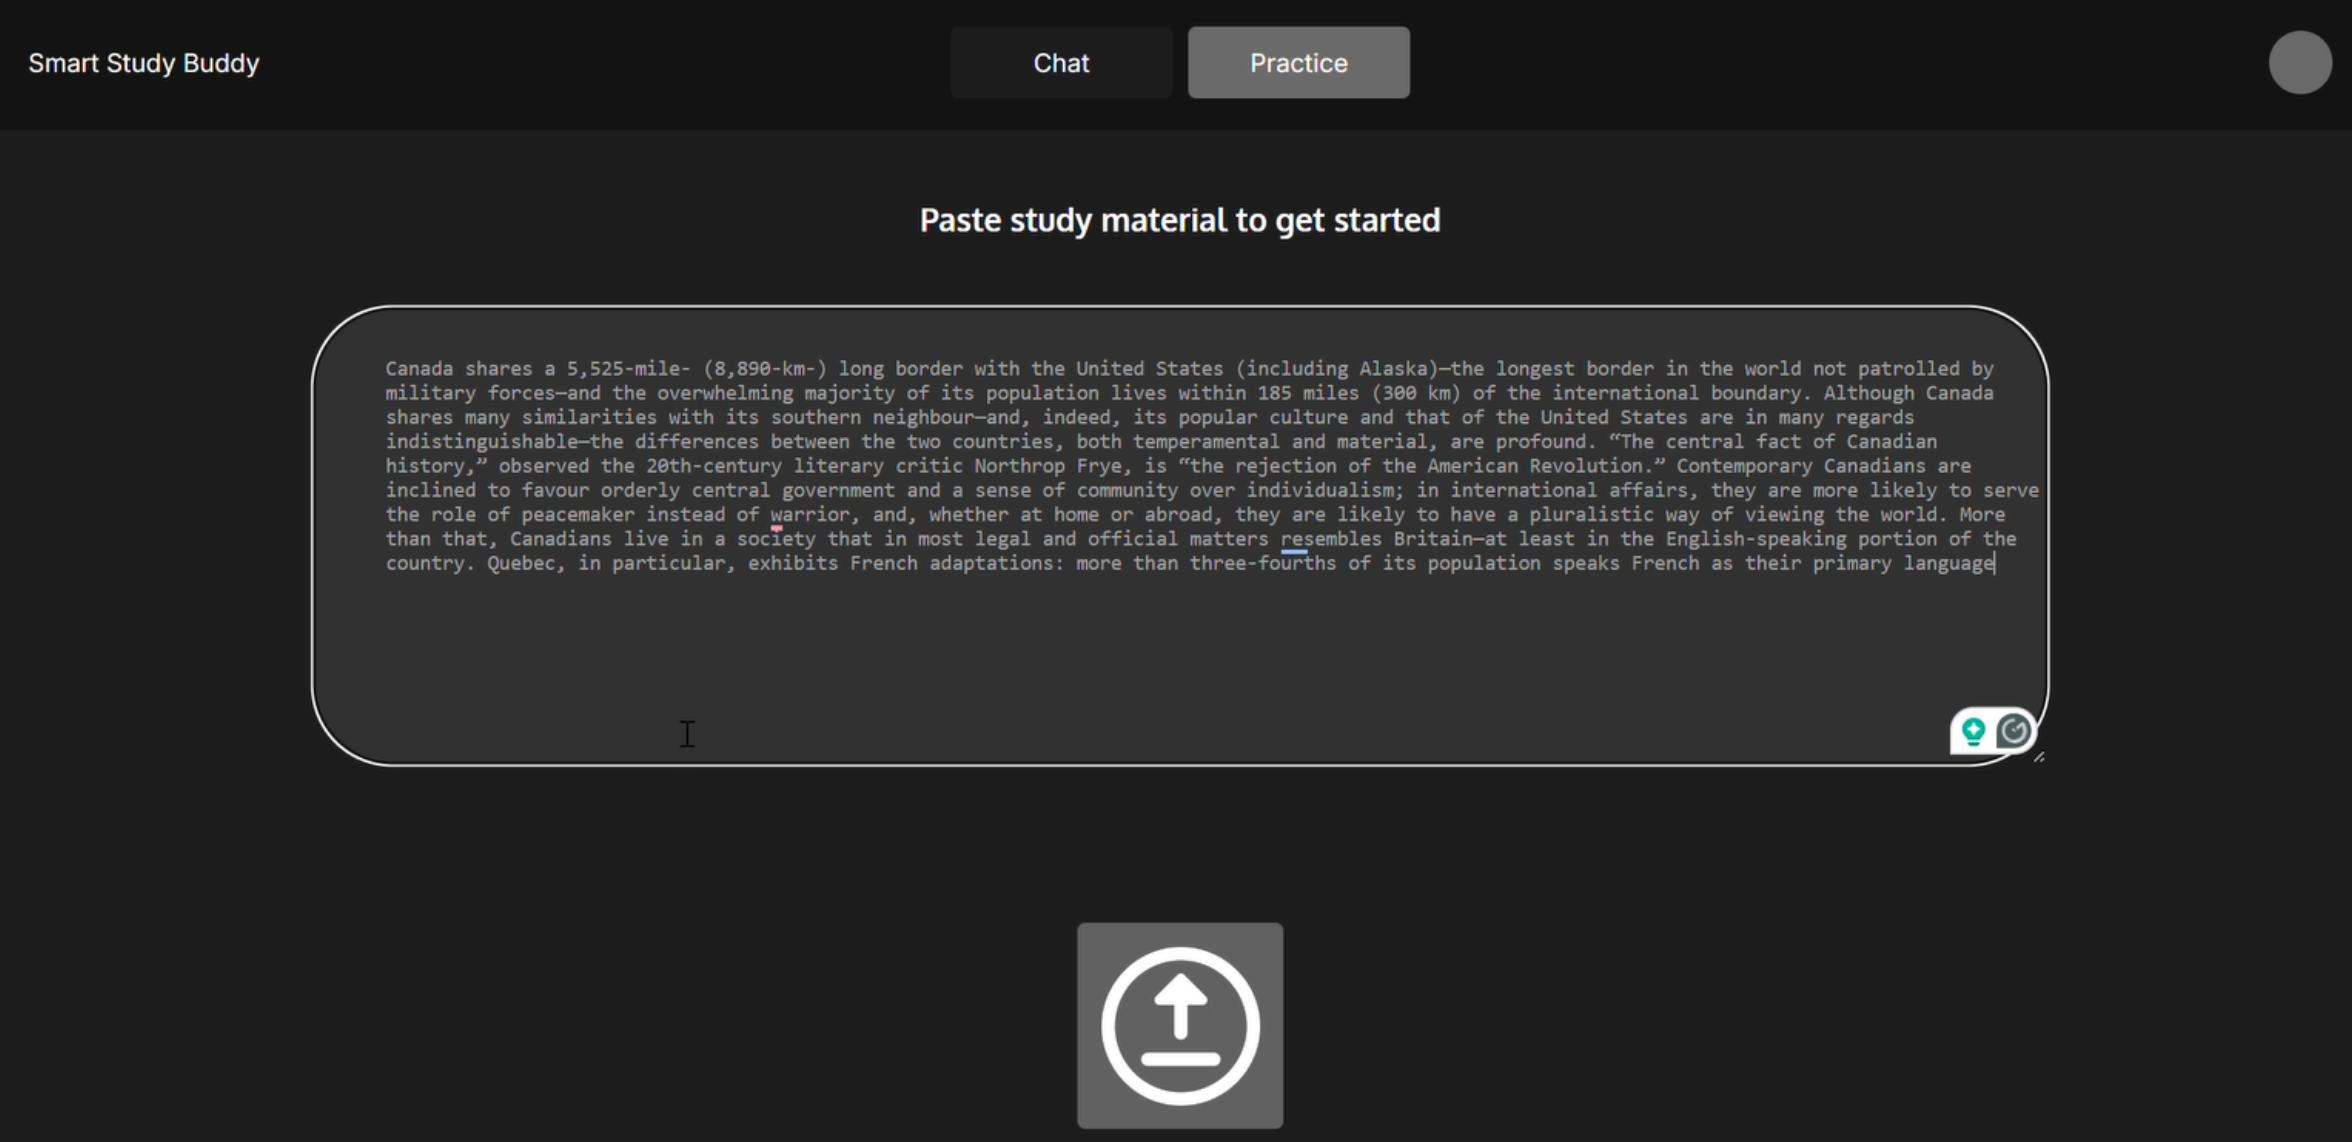Click the gray profile avatar circle
The height and width of the screenshot is (1142, 2352).
click(2300, 62)
